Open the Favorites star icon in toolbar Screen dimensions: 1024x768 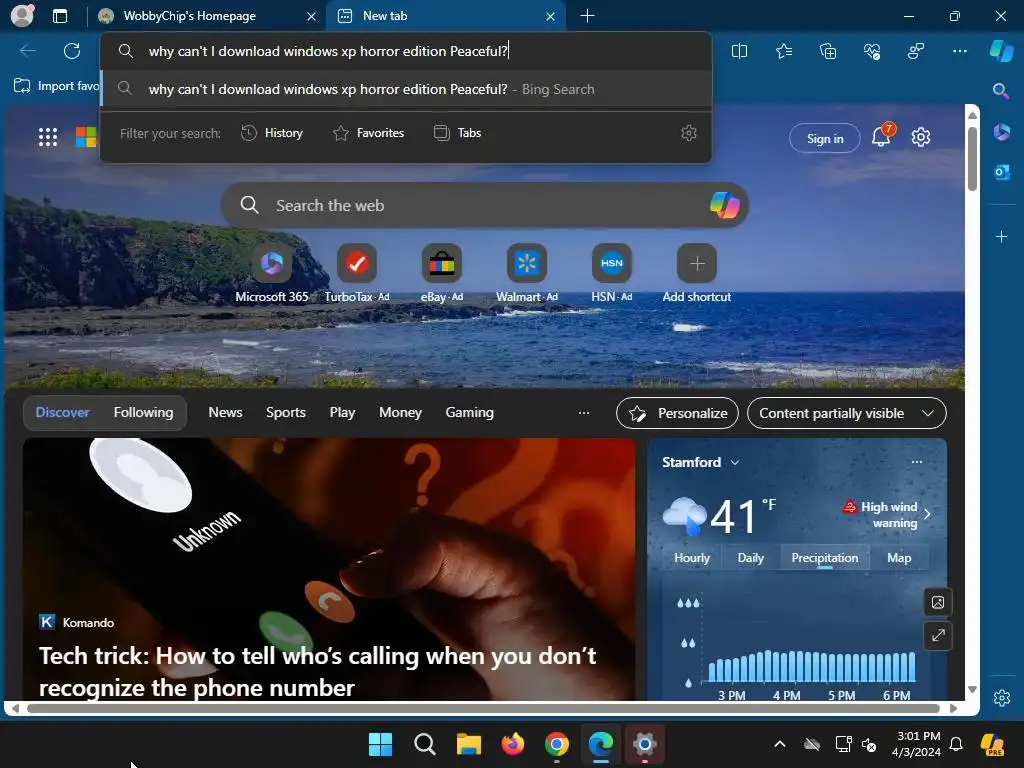[x=784, y=51]
